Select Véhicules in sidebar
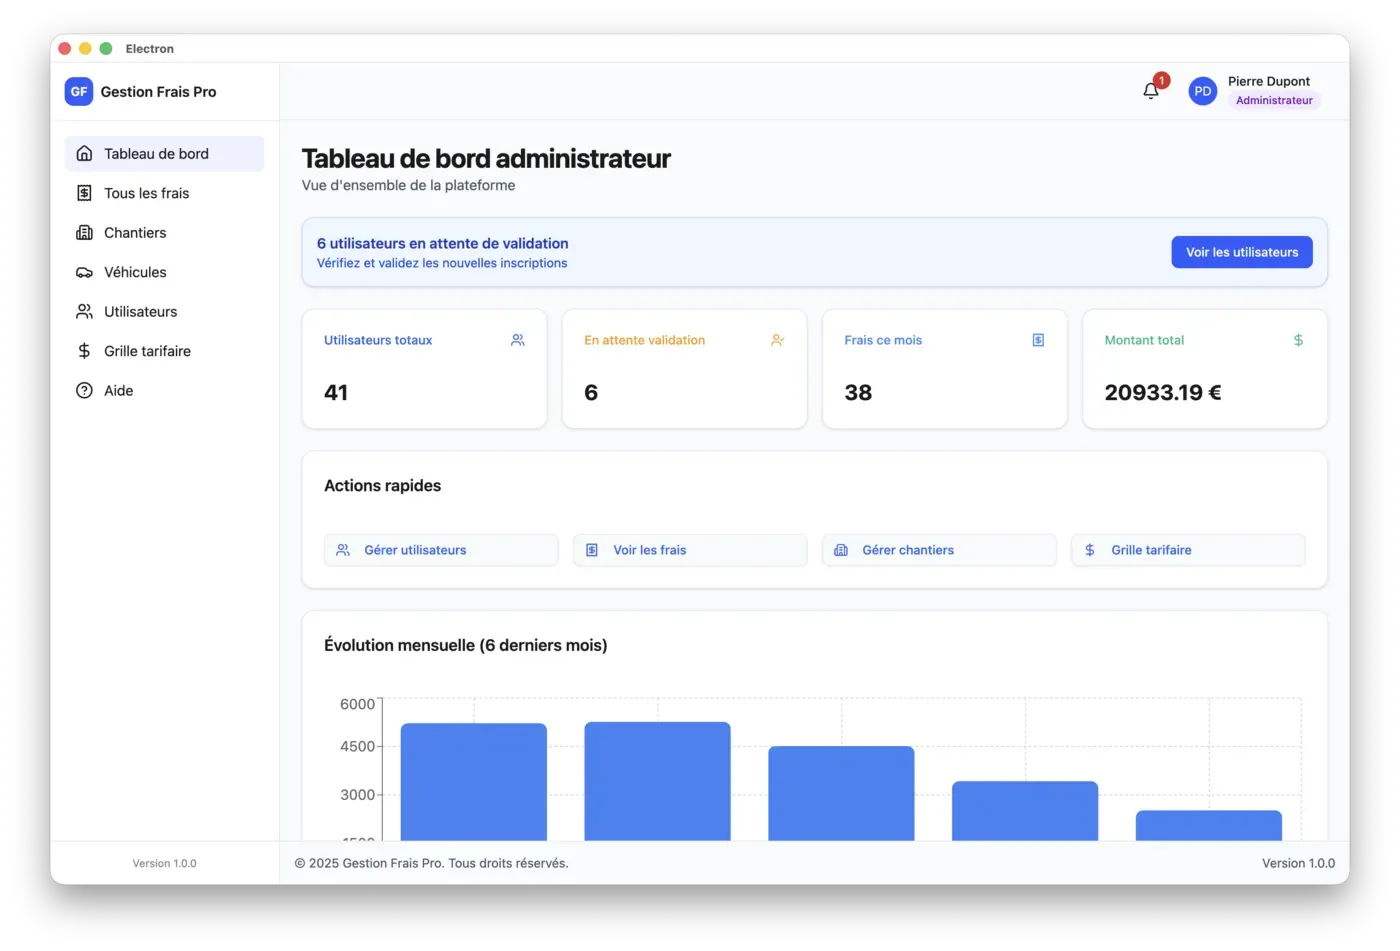Image resolution: width=1400 pixels, height=951 pixels. tap(165, 272)
